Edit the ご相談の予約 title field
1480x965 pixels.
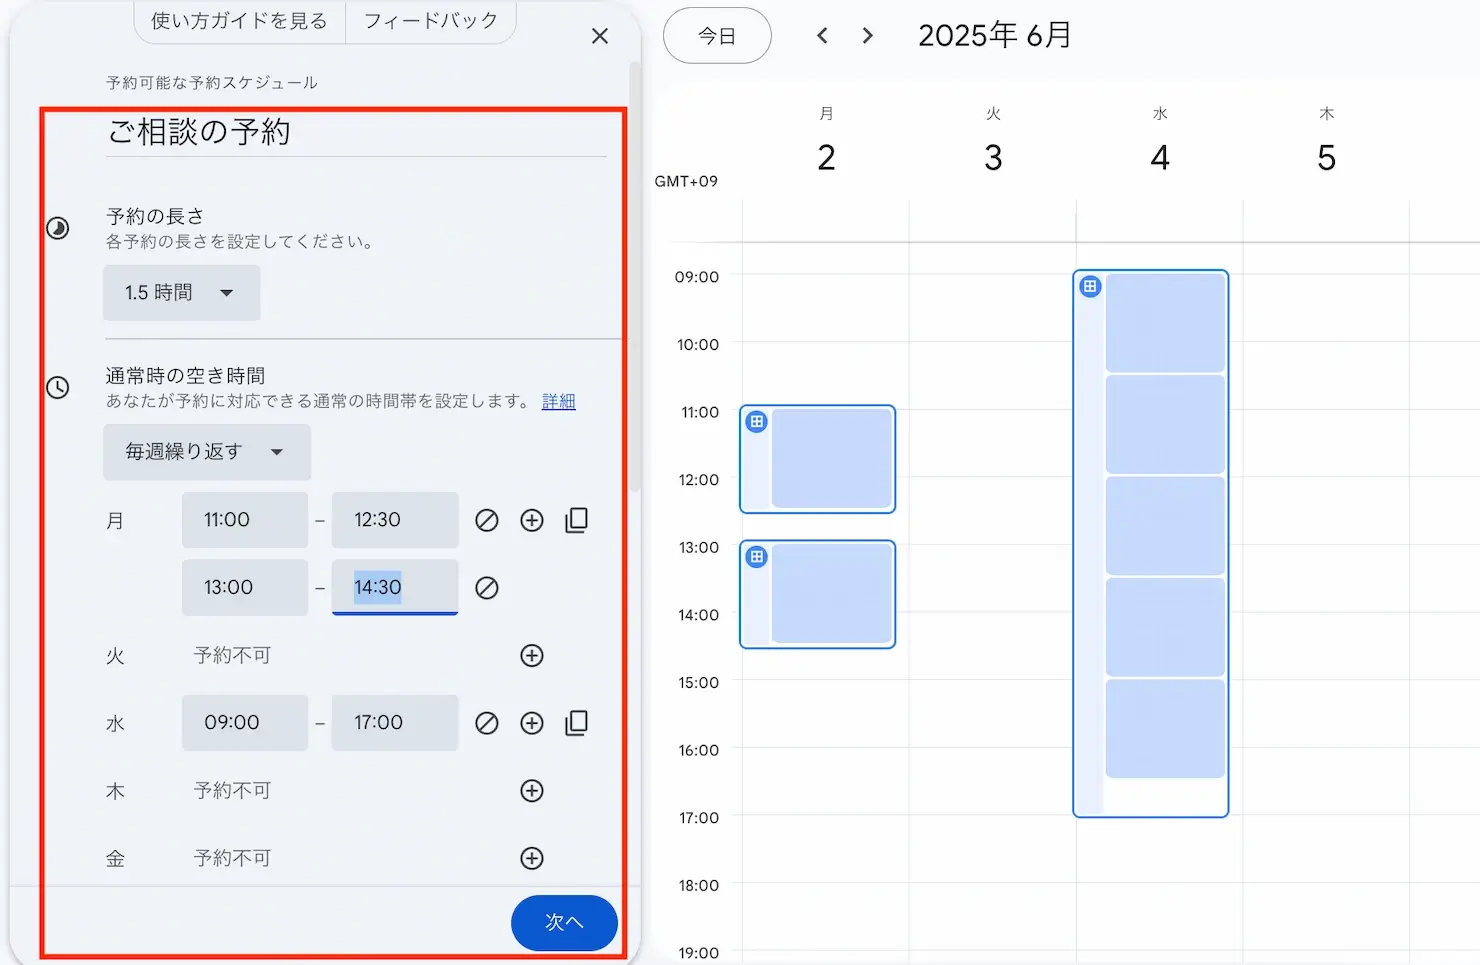[x=357, y=132]
